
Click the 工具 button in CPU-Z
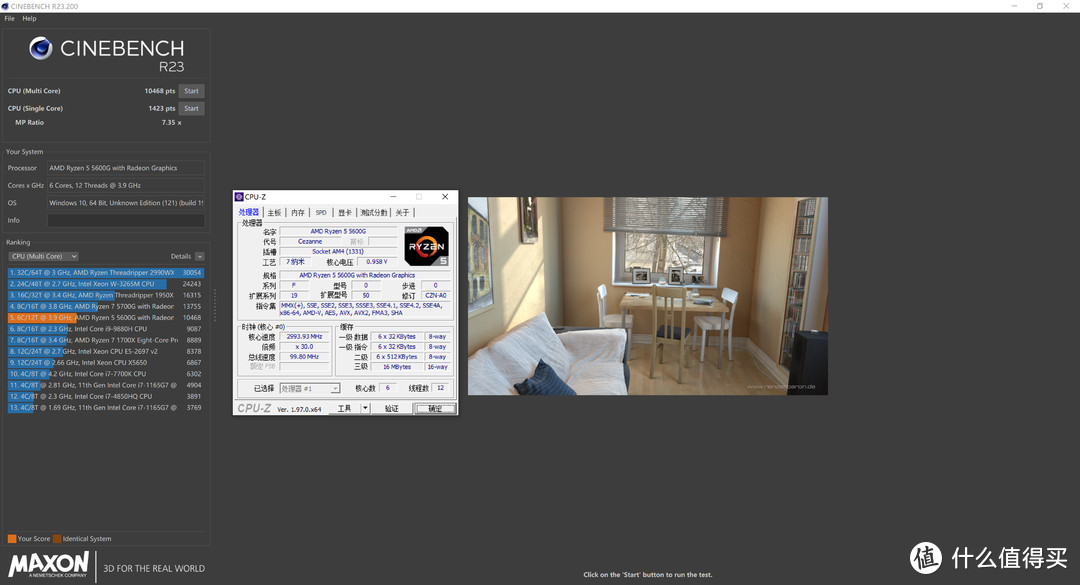(x=344, y=409)
